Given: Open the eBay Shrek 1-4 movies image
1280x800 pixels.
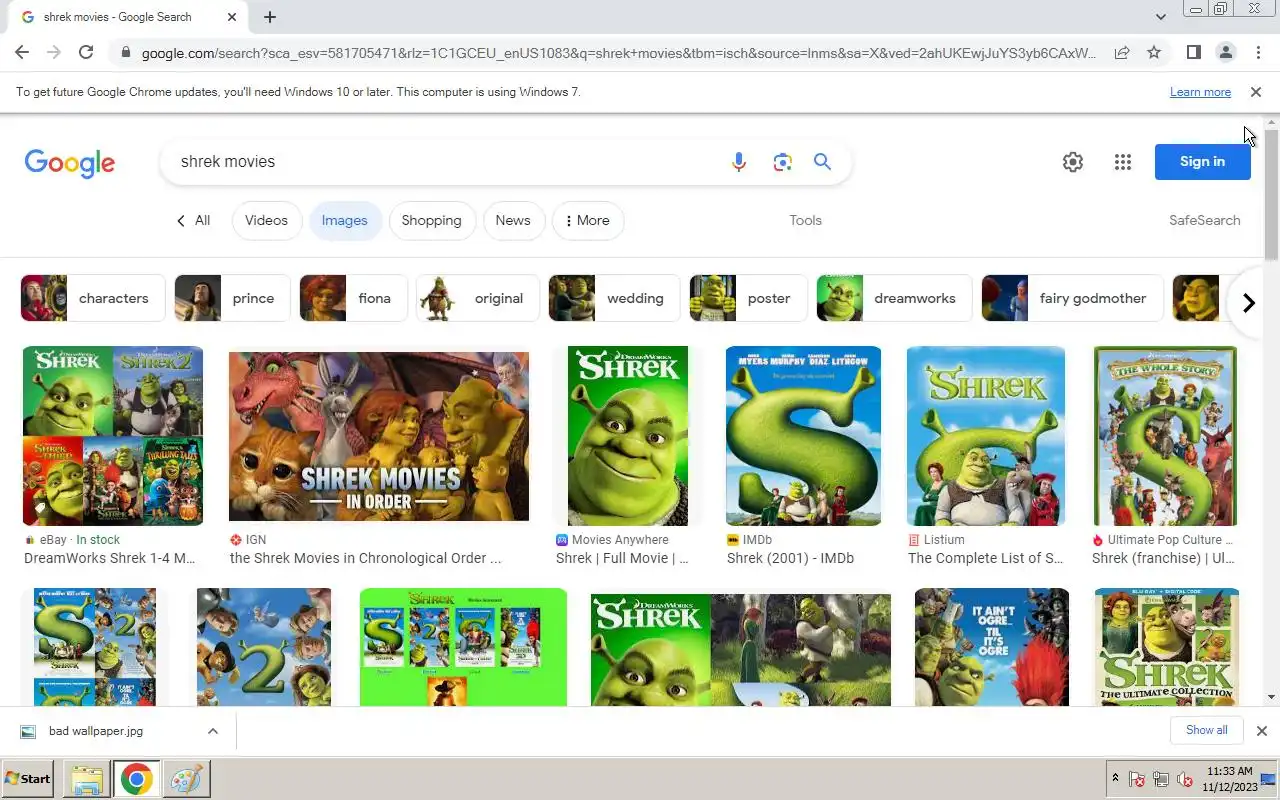Looking at the screenshot, I should point(113,436).
